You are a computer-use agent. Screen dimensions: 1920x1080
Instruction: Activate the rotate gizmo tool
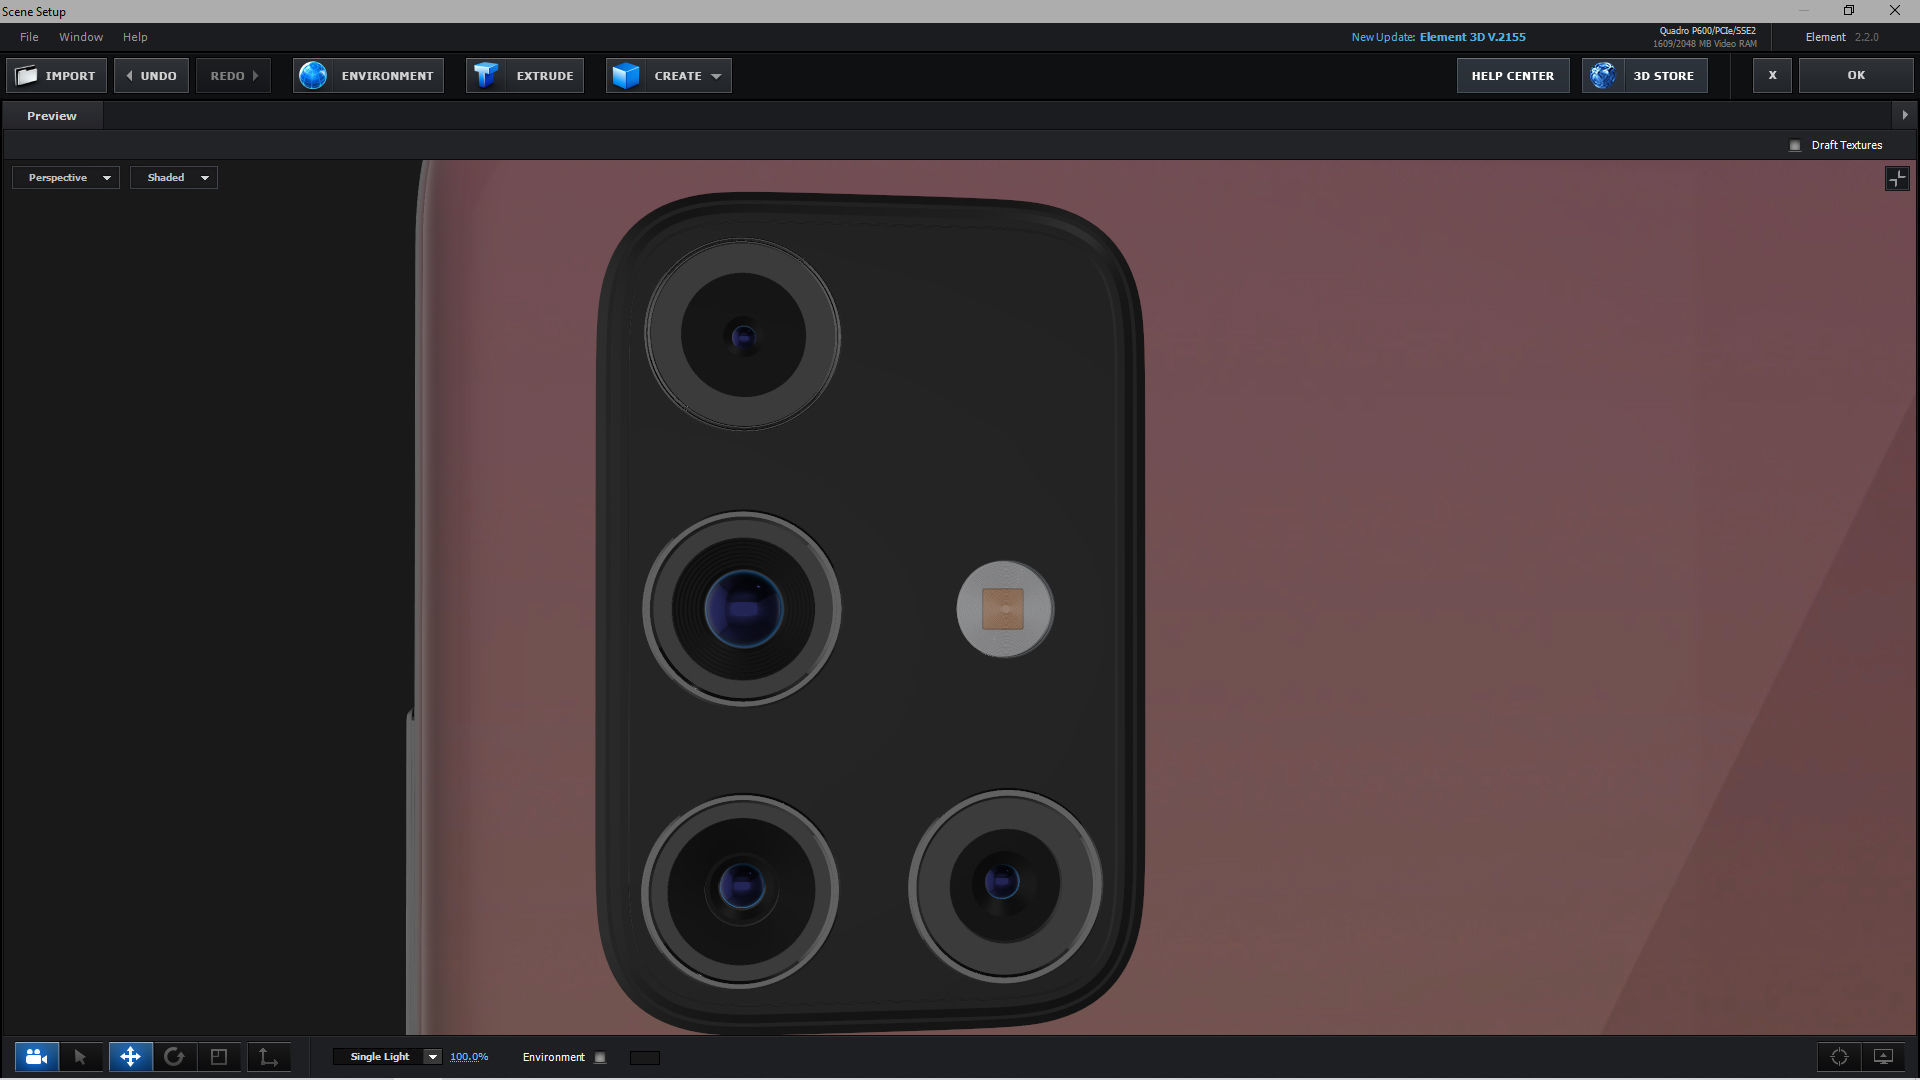(x=174, y=1057)
